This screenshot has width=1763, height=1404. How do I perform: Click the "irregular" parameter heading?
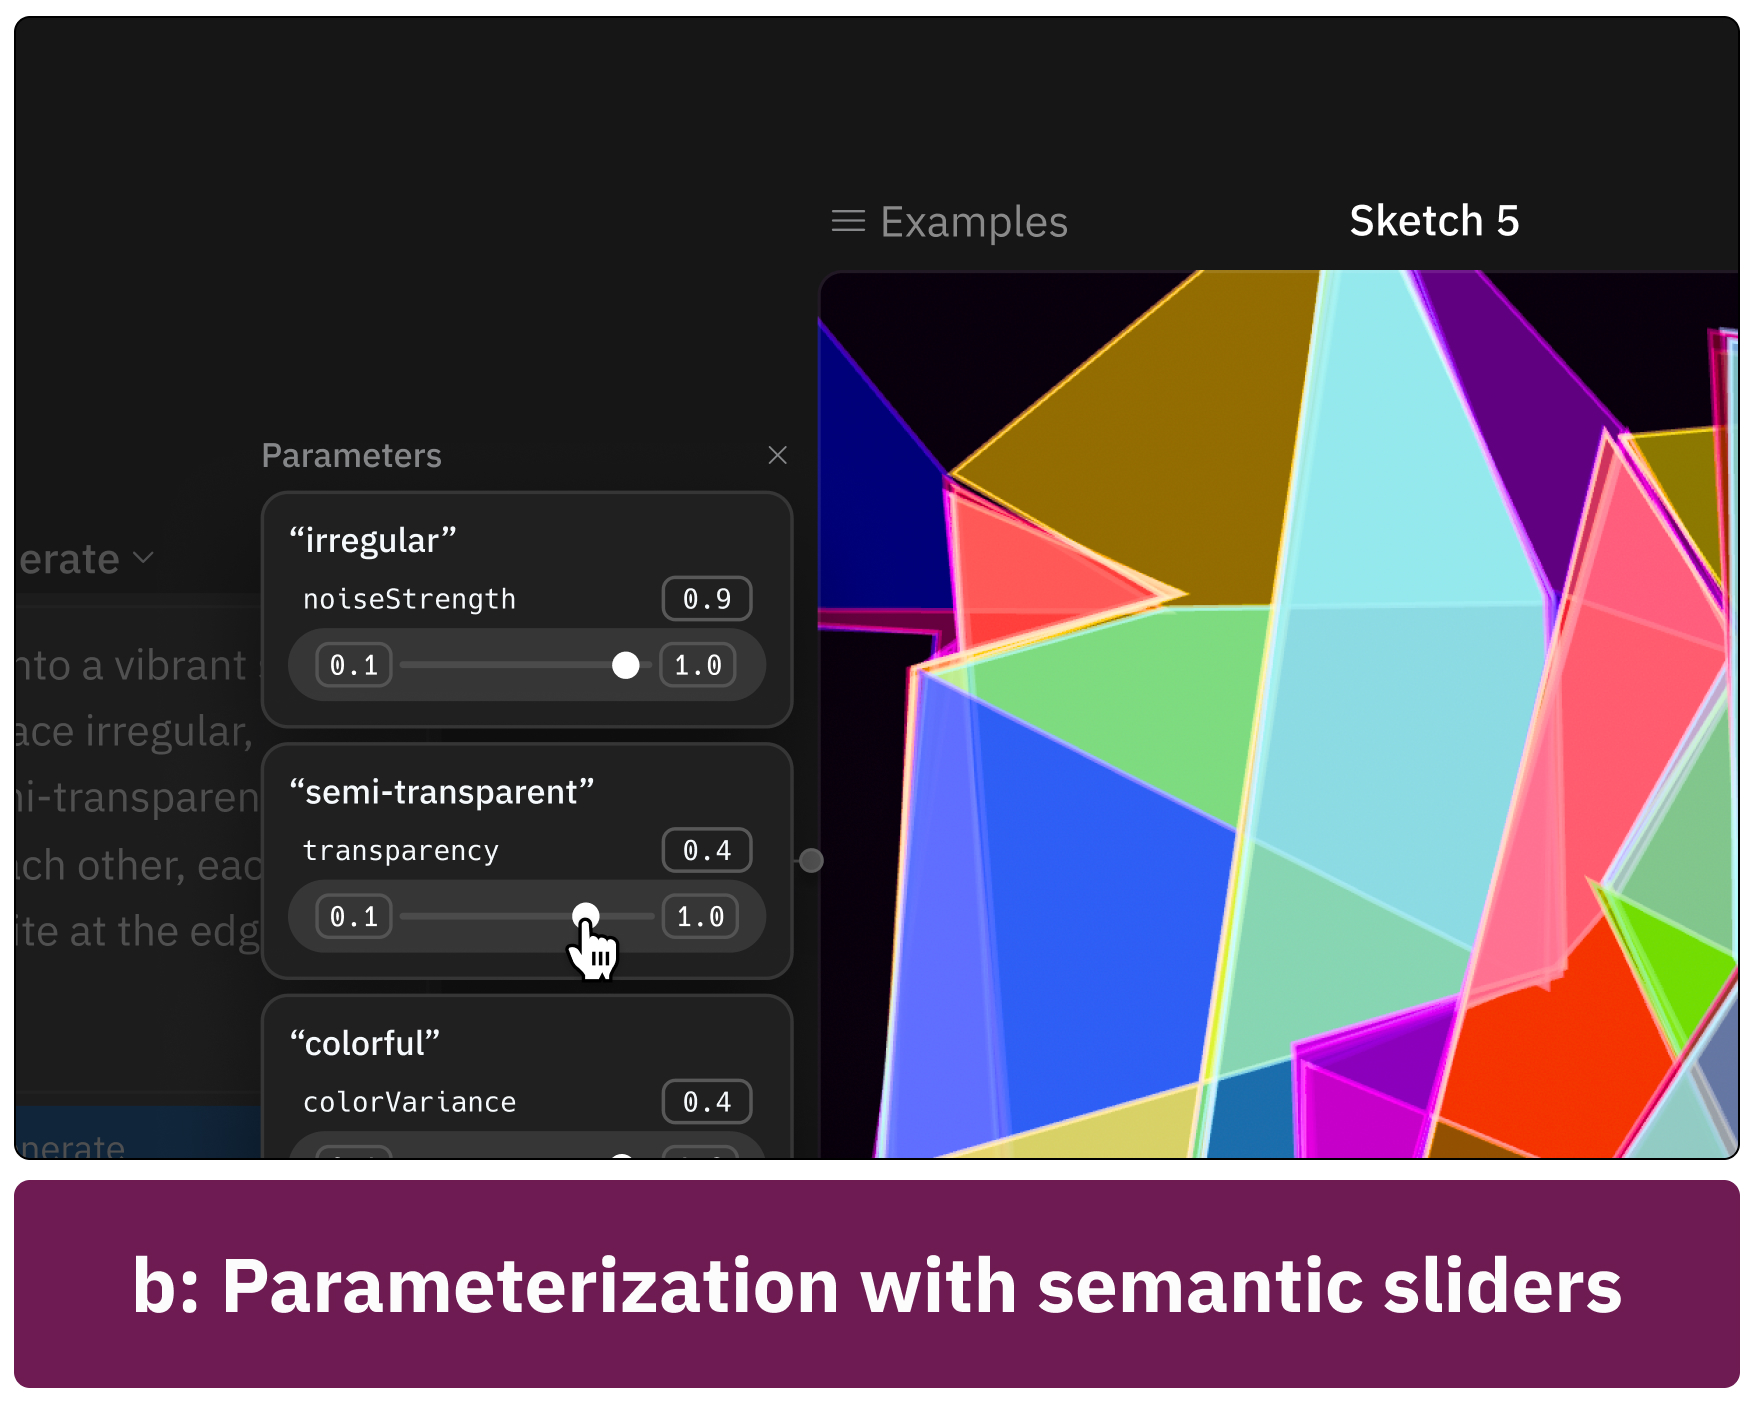pyautogui.click(x=373, y=540)
